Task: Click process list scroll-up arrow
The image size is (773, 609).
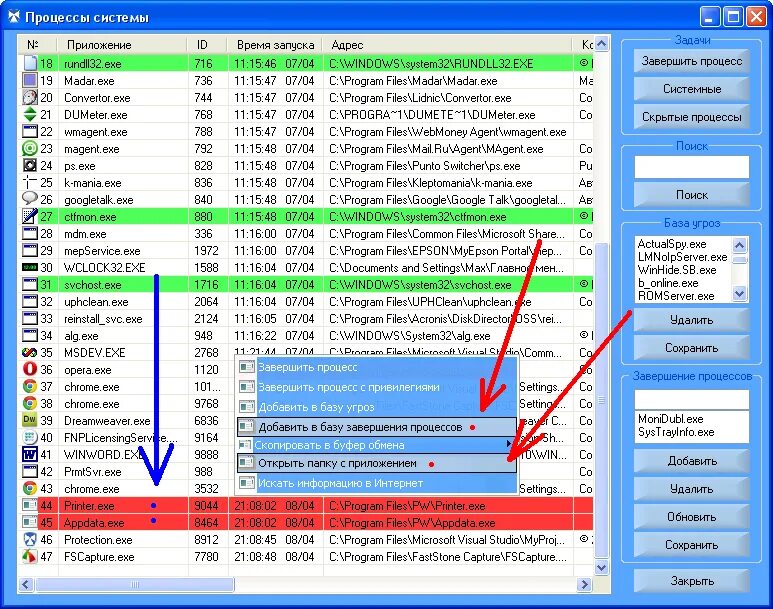Action: (x=601, y=44)
